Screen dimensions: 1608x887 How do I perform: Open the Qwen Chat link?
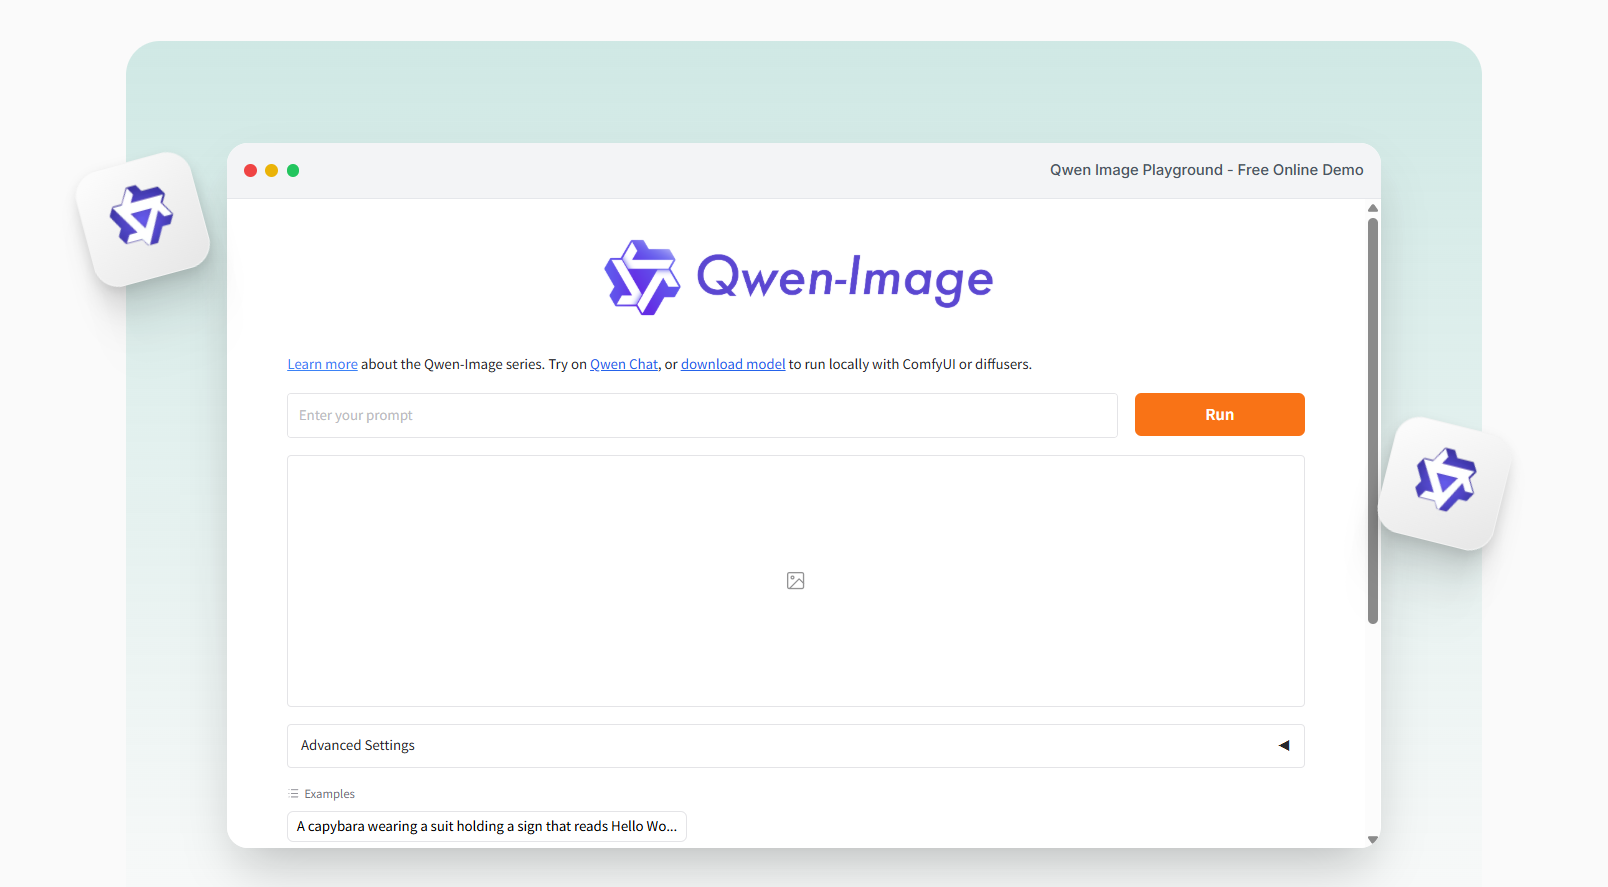click(624, 365)
